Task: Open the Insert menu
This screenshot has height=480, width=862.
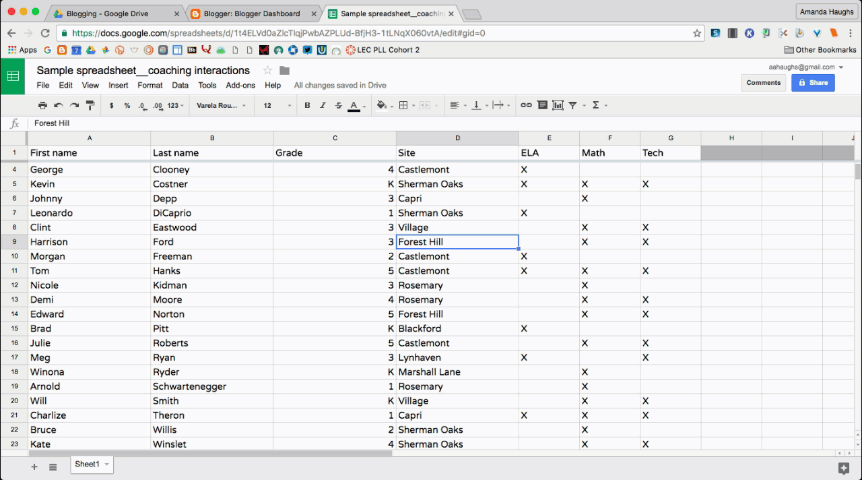Action: 118,85
